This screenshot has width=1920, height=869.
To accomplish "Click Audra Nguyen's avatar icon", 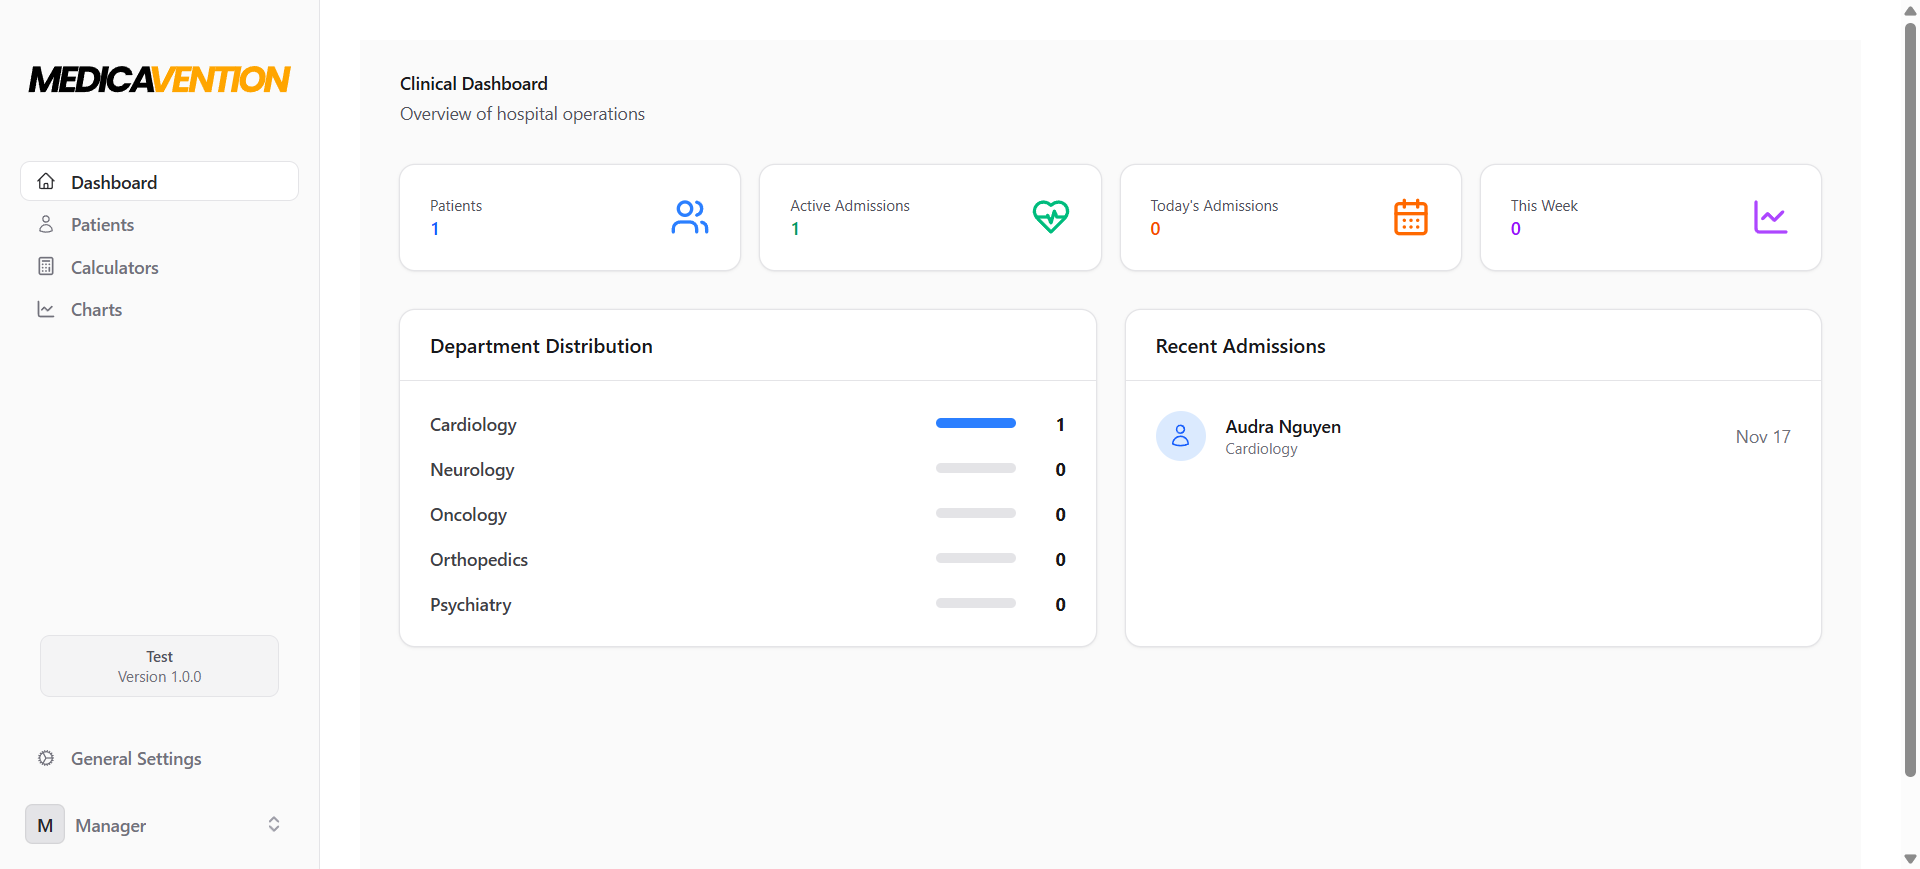I will point(1181,436).
